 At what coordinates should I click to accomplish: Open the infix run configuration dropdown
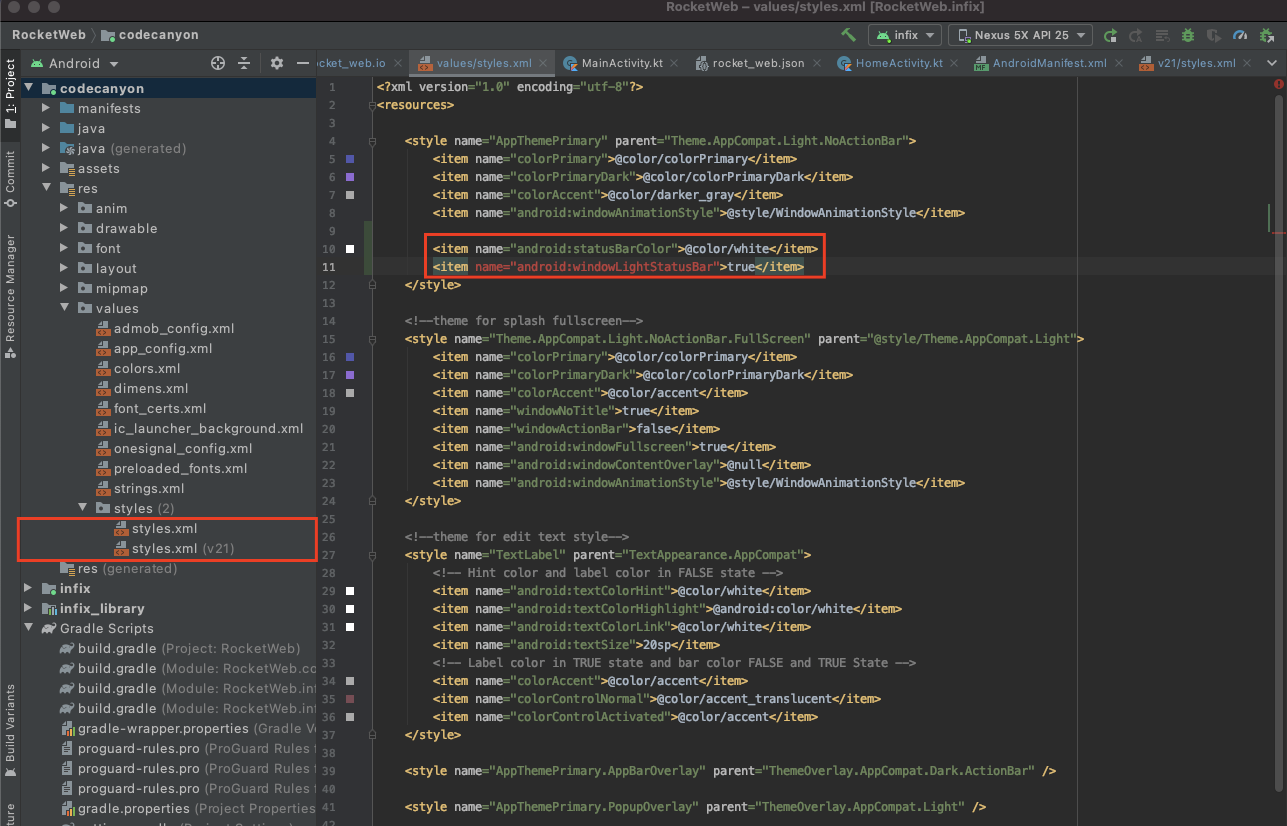(904, 34)
